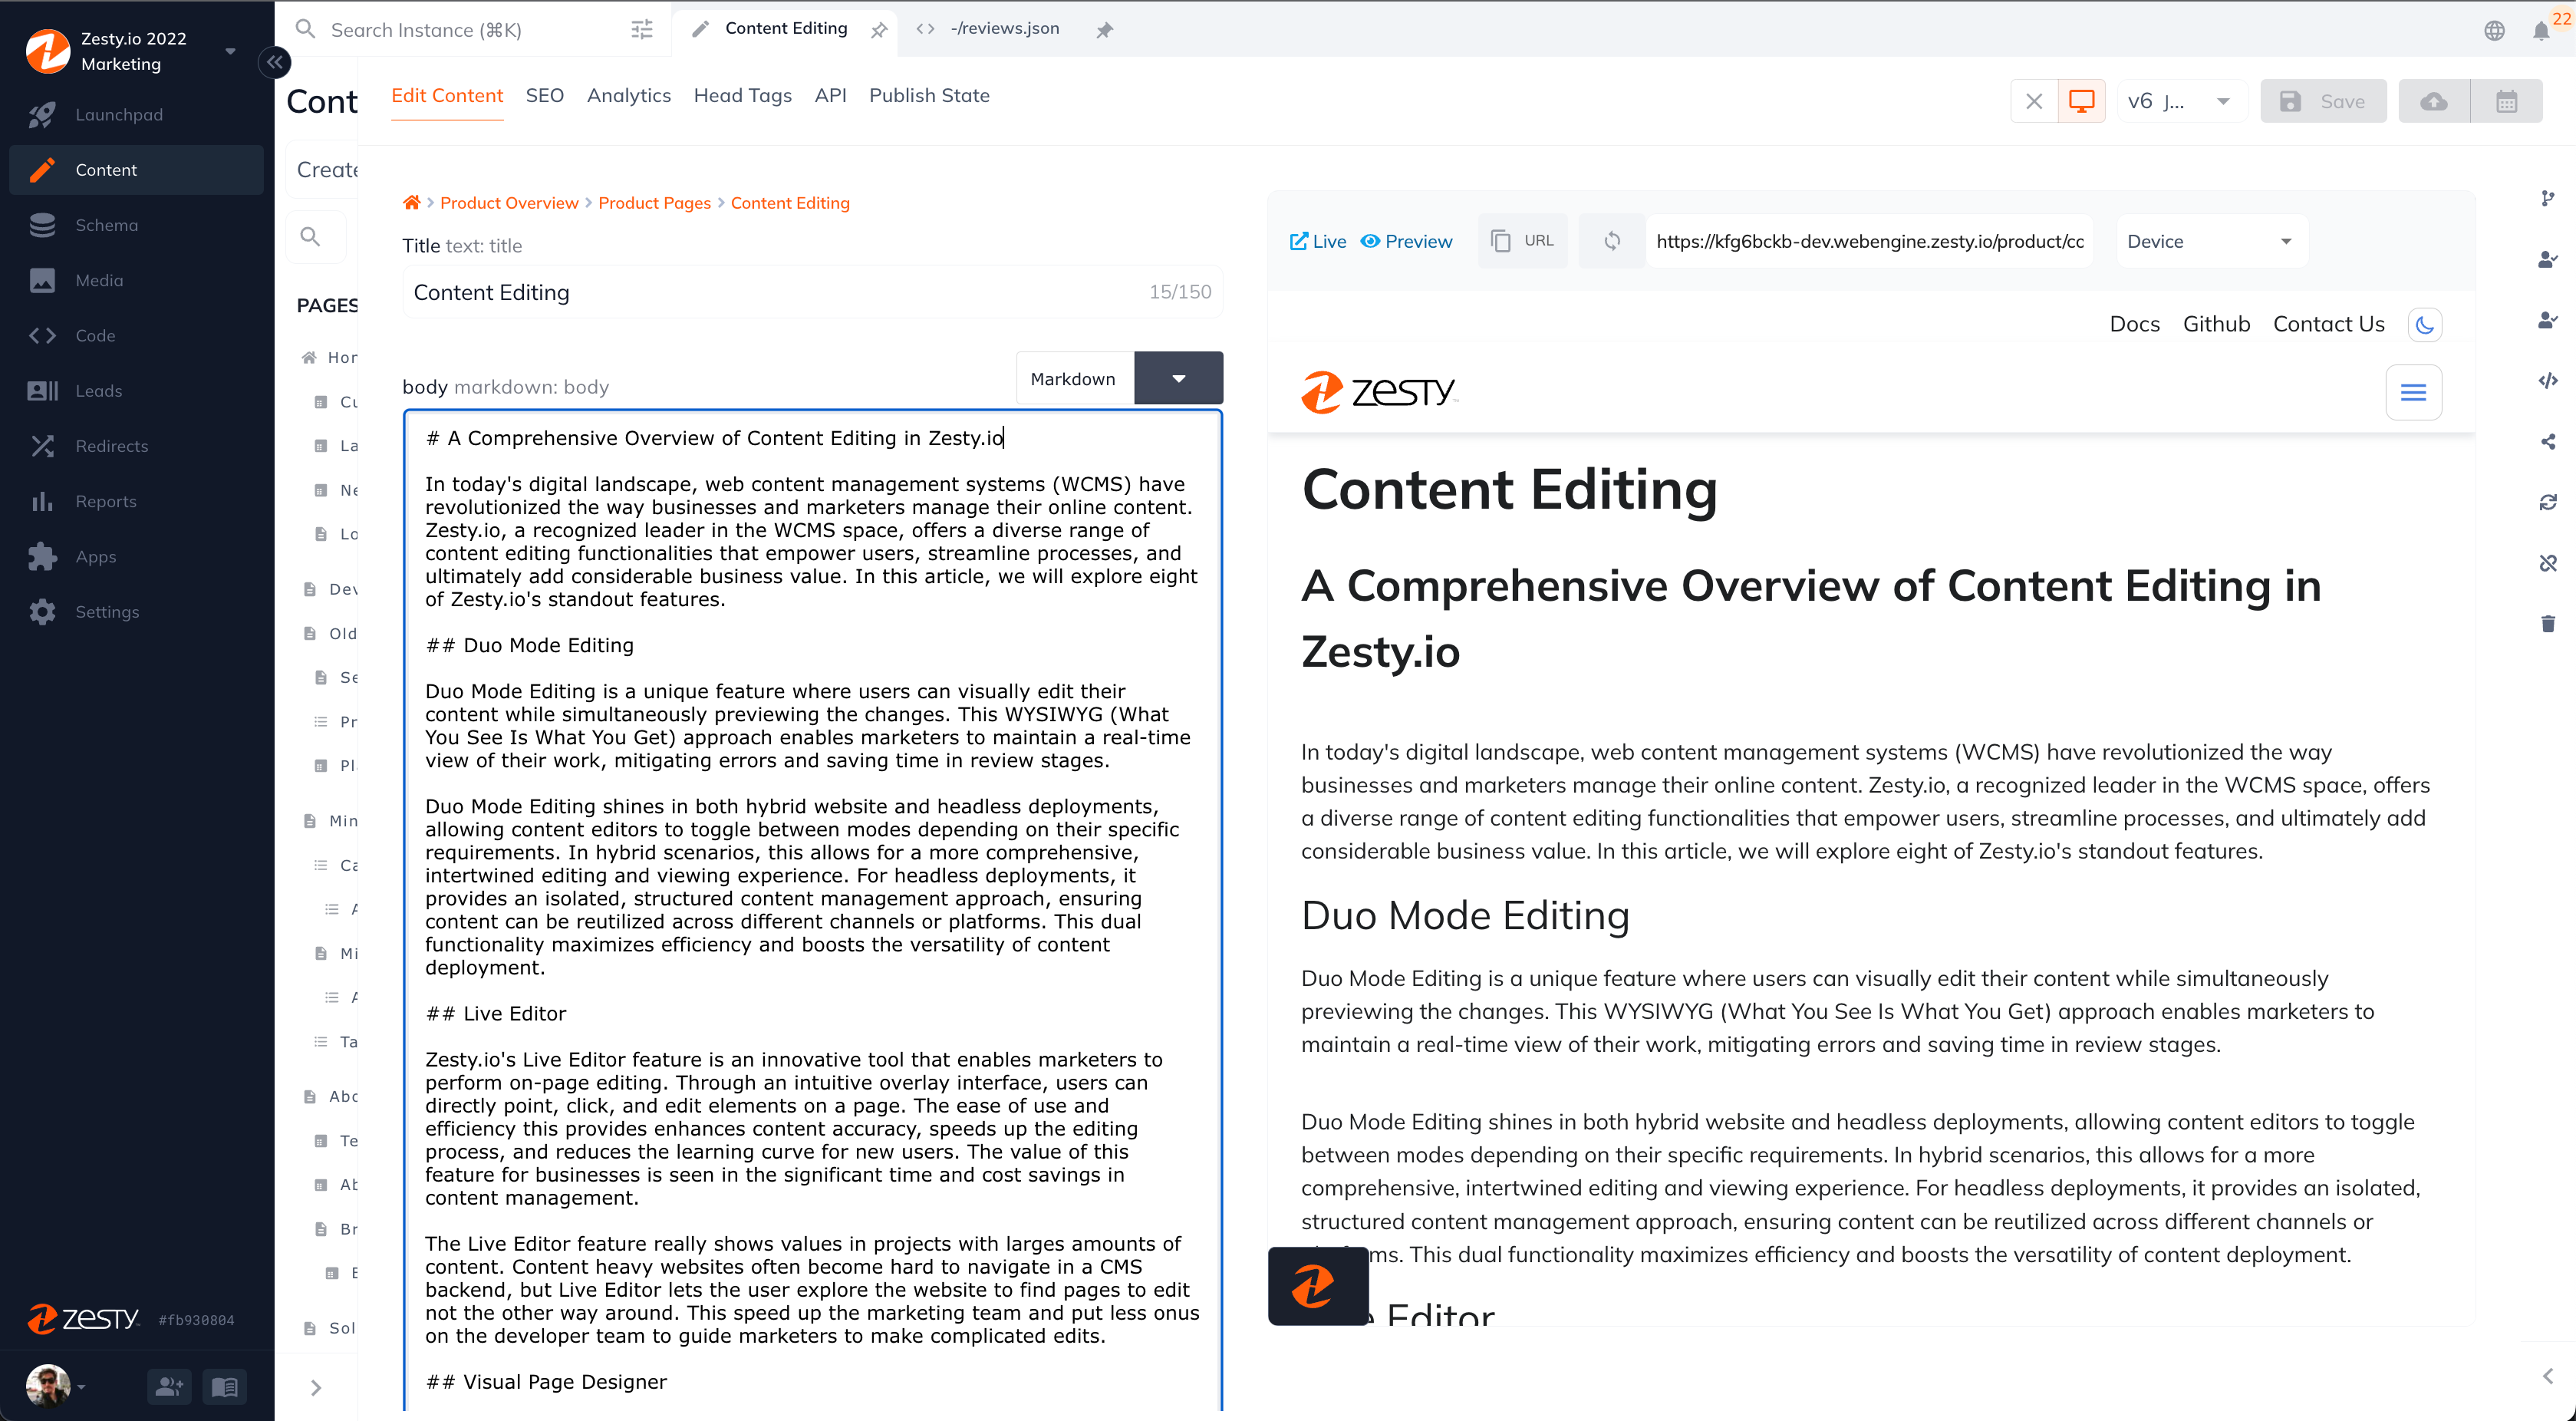The image size is (2576, 1421).
Task: Click the search filter options icon
Action: pos(642,30)
